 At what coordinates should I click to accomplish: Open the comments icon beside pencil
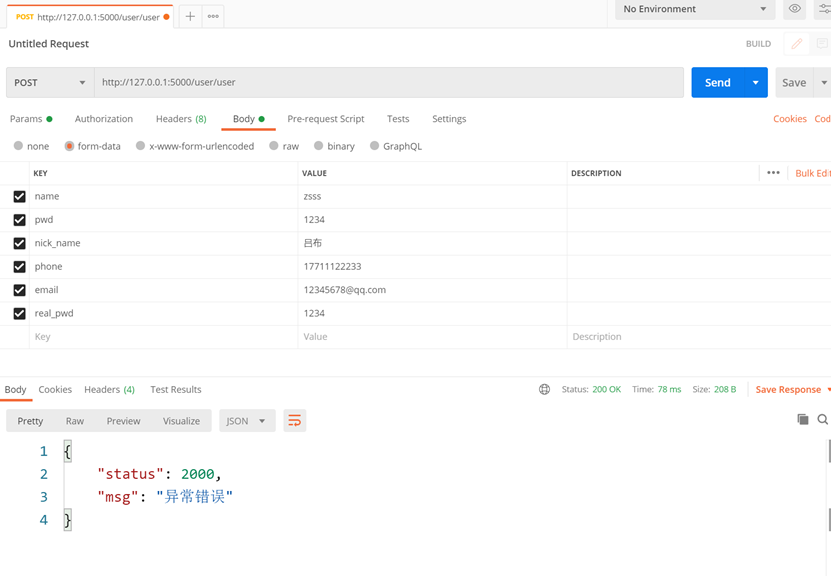pos(821,43)
